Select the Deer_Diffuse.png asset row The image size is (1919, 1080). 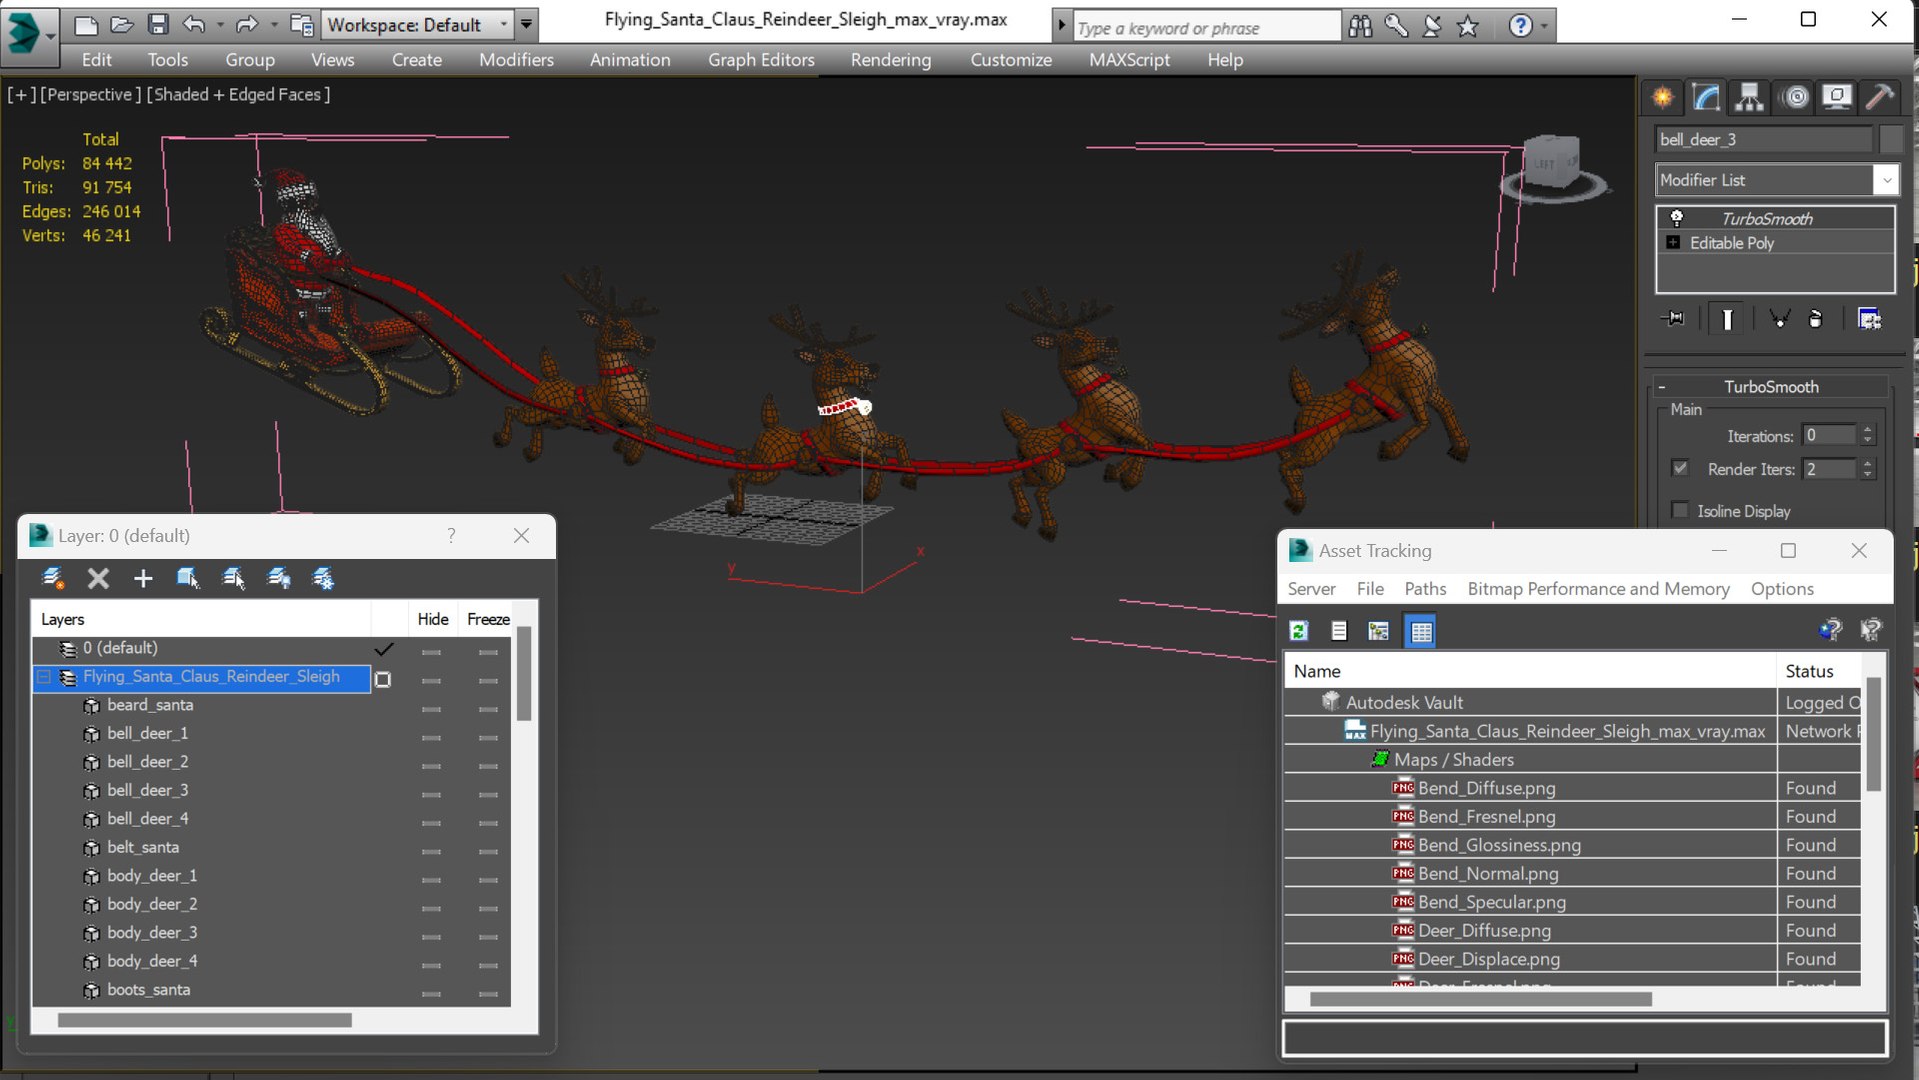click(x=1573, y=930)
